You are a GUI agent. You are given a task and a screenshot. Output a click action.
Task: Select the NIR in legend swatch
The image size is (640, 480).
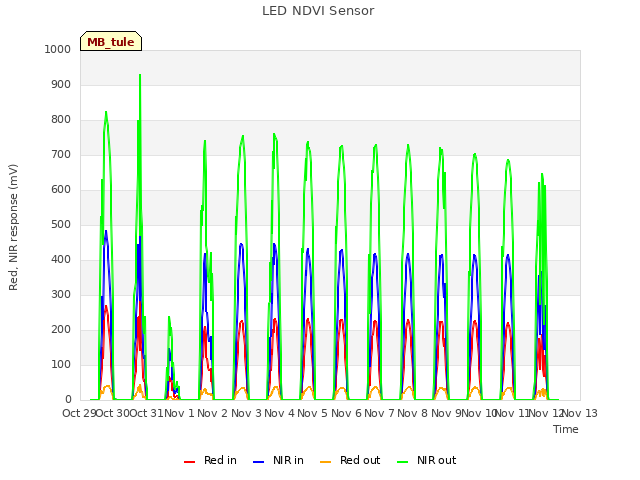pos(259,461)
